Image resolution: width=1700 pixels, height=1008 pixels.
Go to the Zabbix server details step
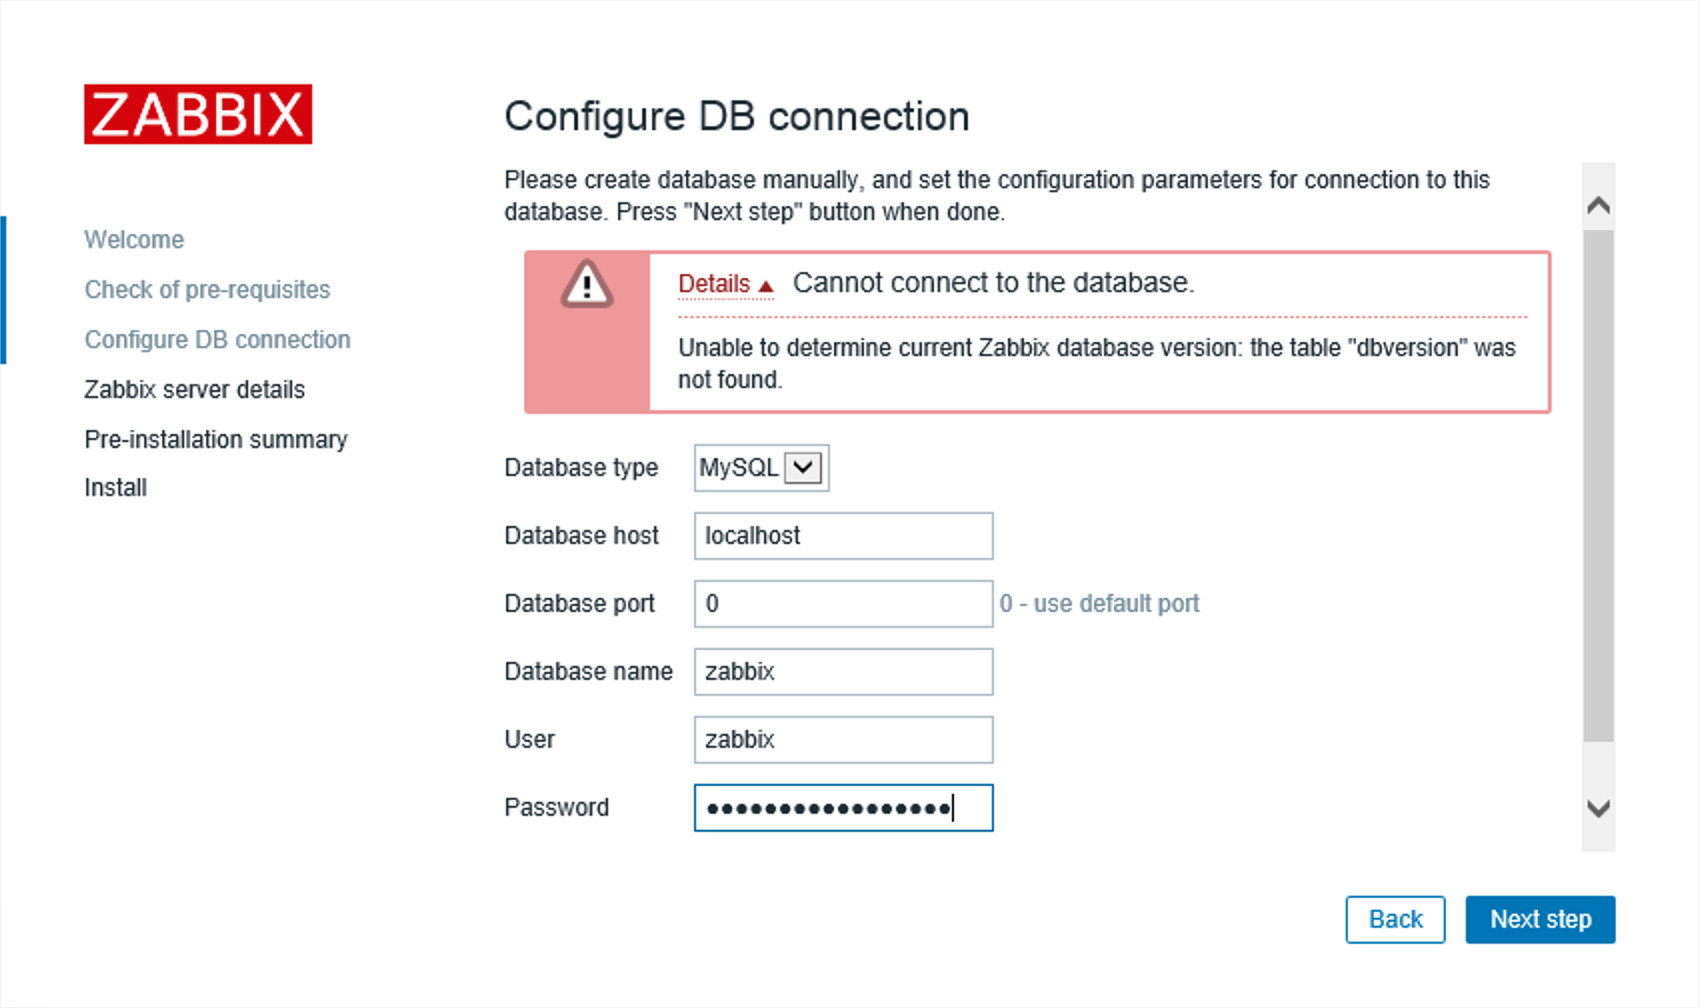(x=194, y=389)
